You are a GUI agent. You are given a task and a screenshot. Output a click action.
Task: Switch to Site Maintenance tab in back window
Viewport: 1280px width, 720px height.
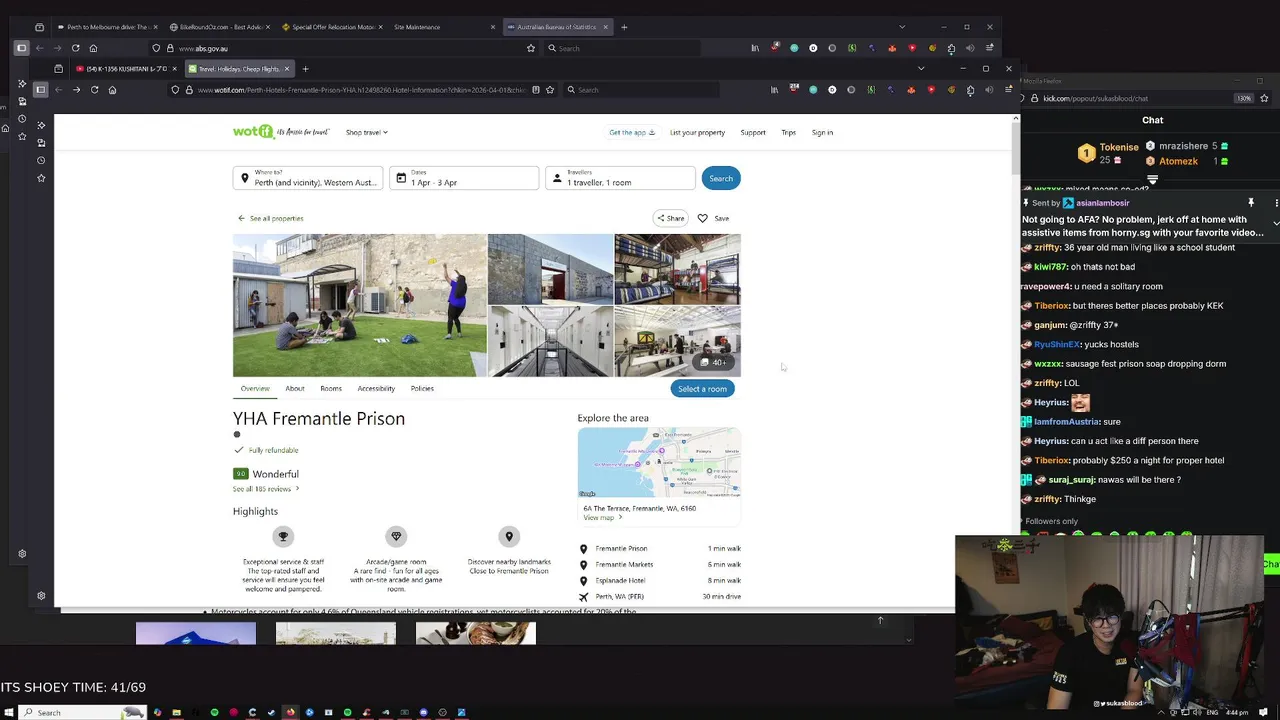click(x=445, y=27)
